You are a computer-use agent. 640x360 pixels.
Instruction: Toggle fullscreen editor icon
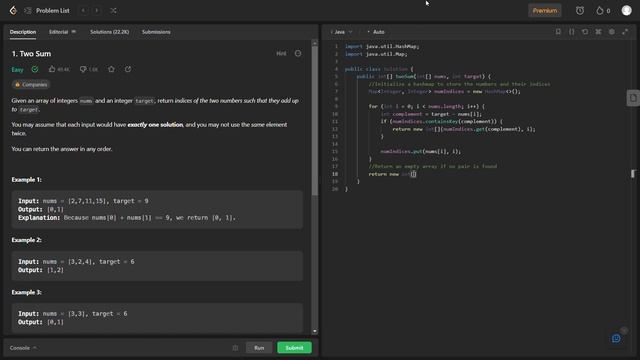point(625,32)
